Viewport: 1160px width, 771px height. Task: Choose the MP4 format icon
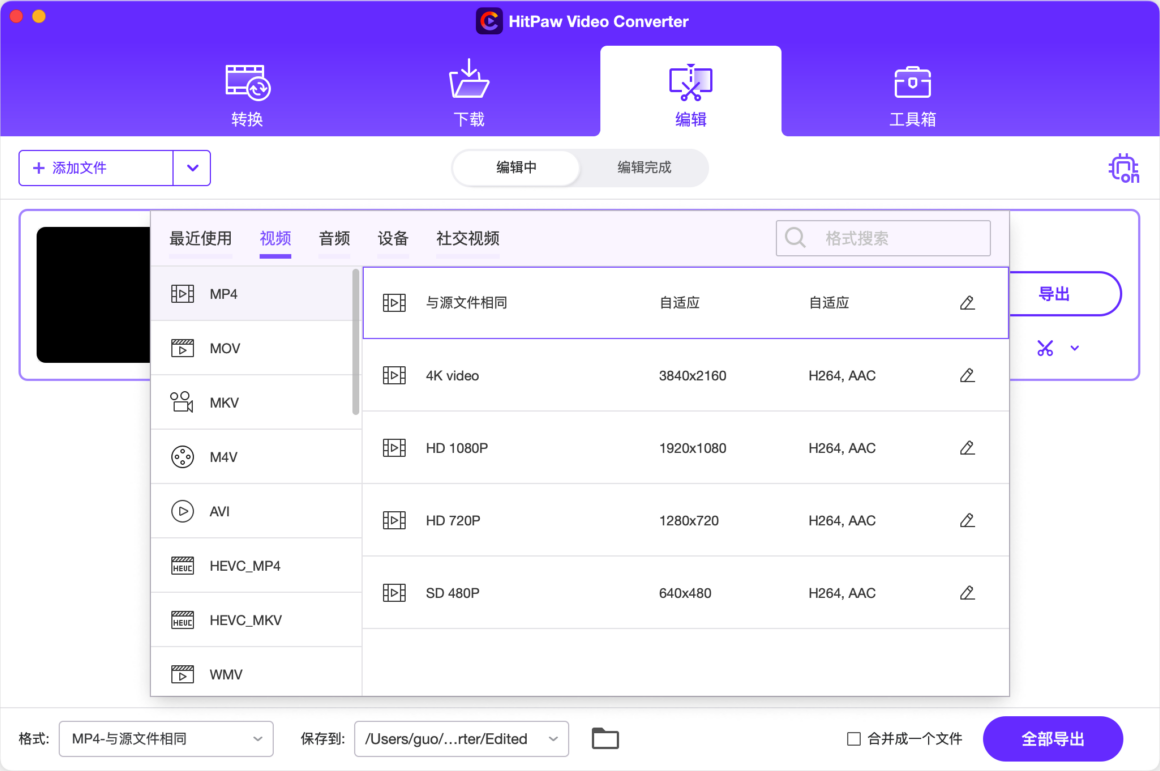(x=182, y=294)
